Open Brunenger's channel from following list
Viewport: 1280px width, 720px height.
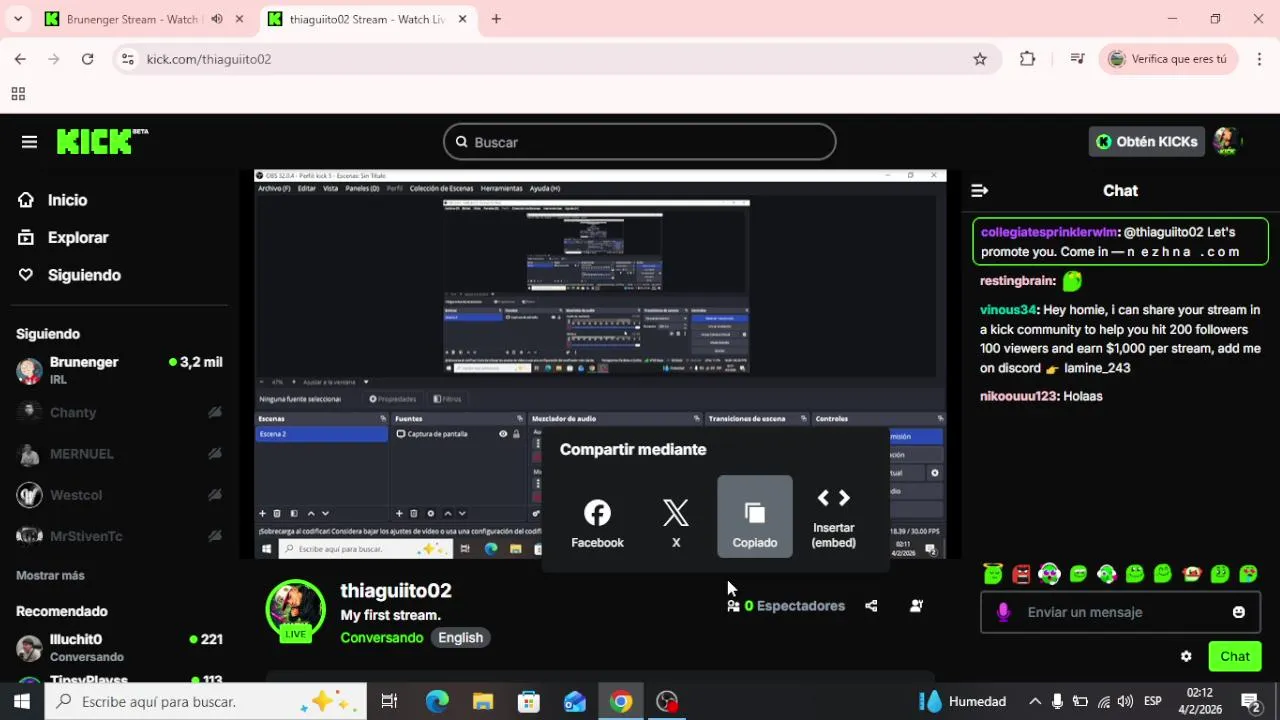[x=119, y=370]
